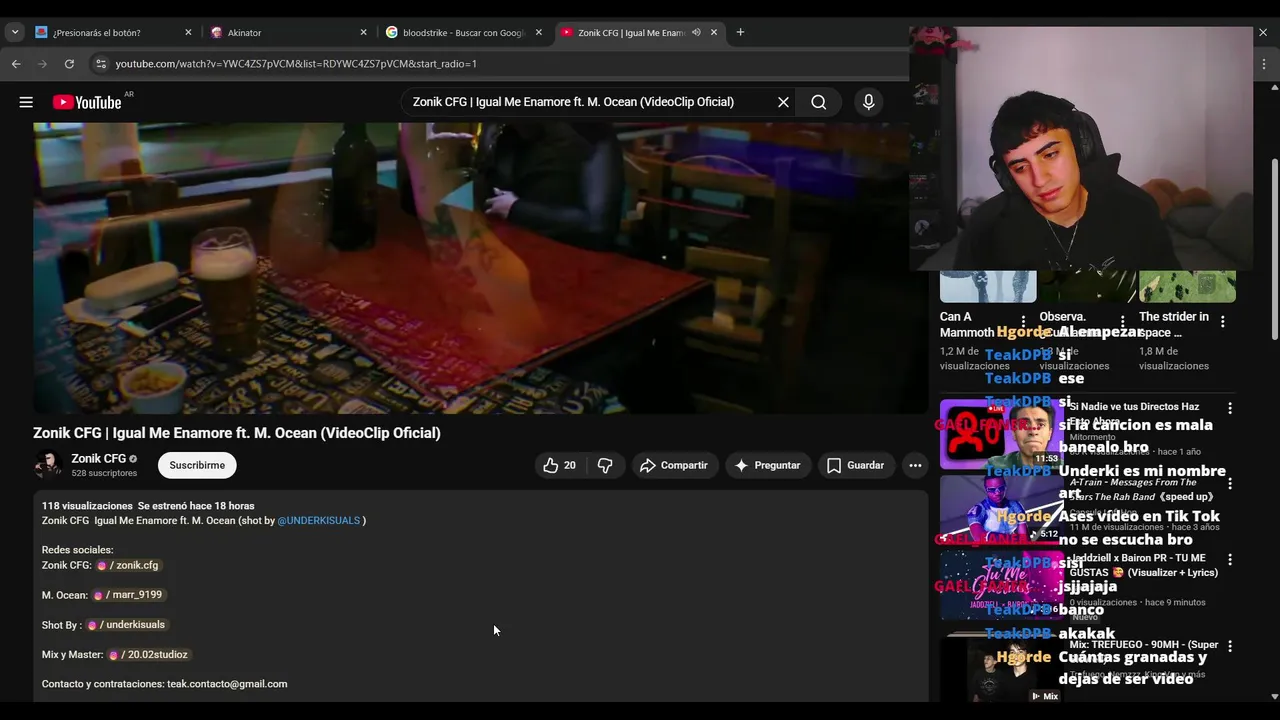
Task: Save video with Guardar button
Action: [x=855, y=465]
